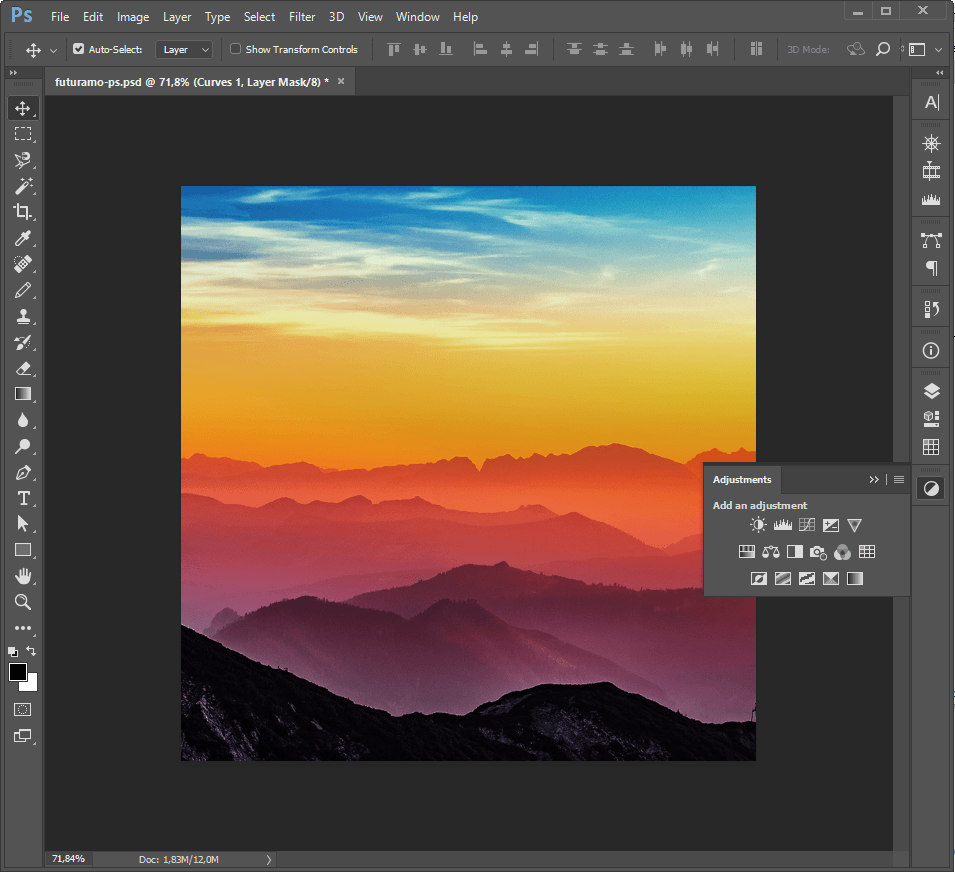Select the Crop tool
The width and height of the screenshot is (955, 873).
[x=23, y=212]
